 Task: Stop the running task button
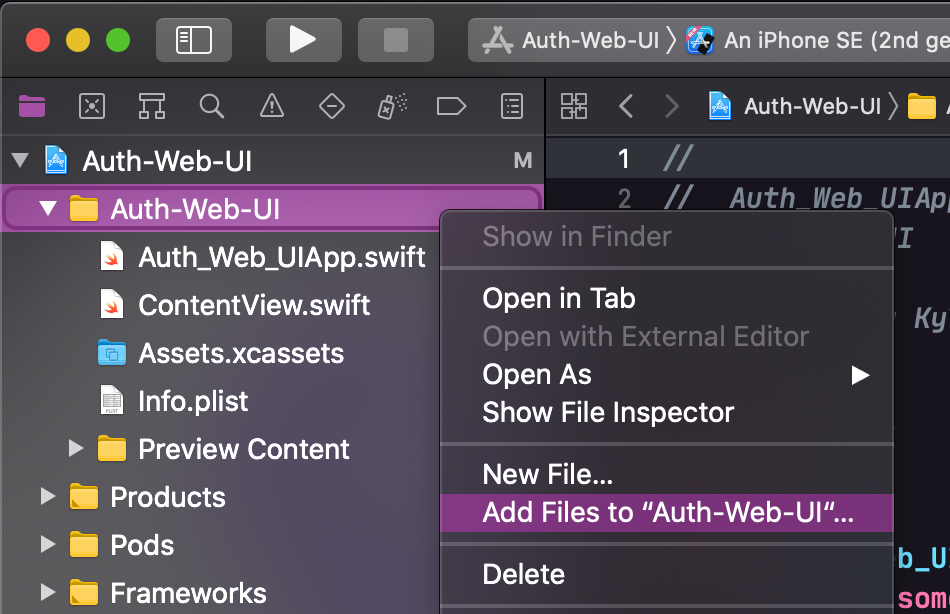coord(396,40)
